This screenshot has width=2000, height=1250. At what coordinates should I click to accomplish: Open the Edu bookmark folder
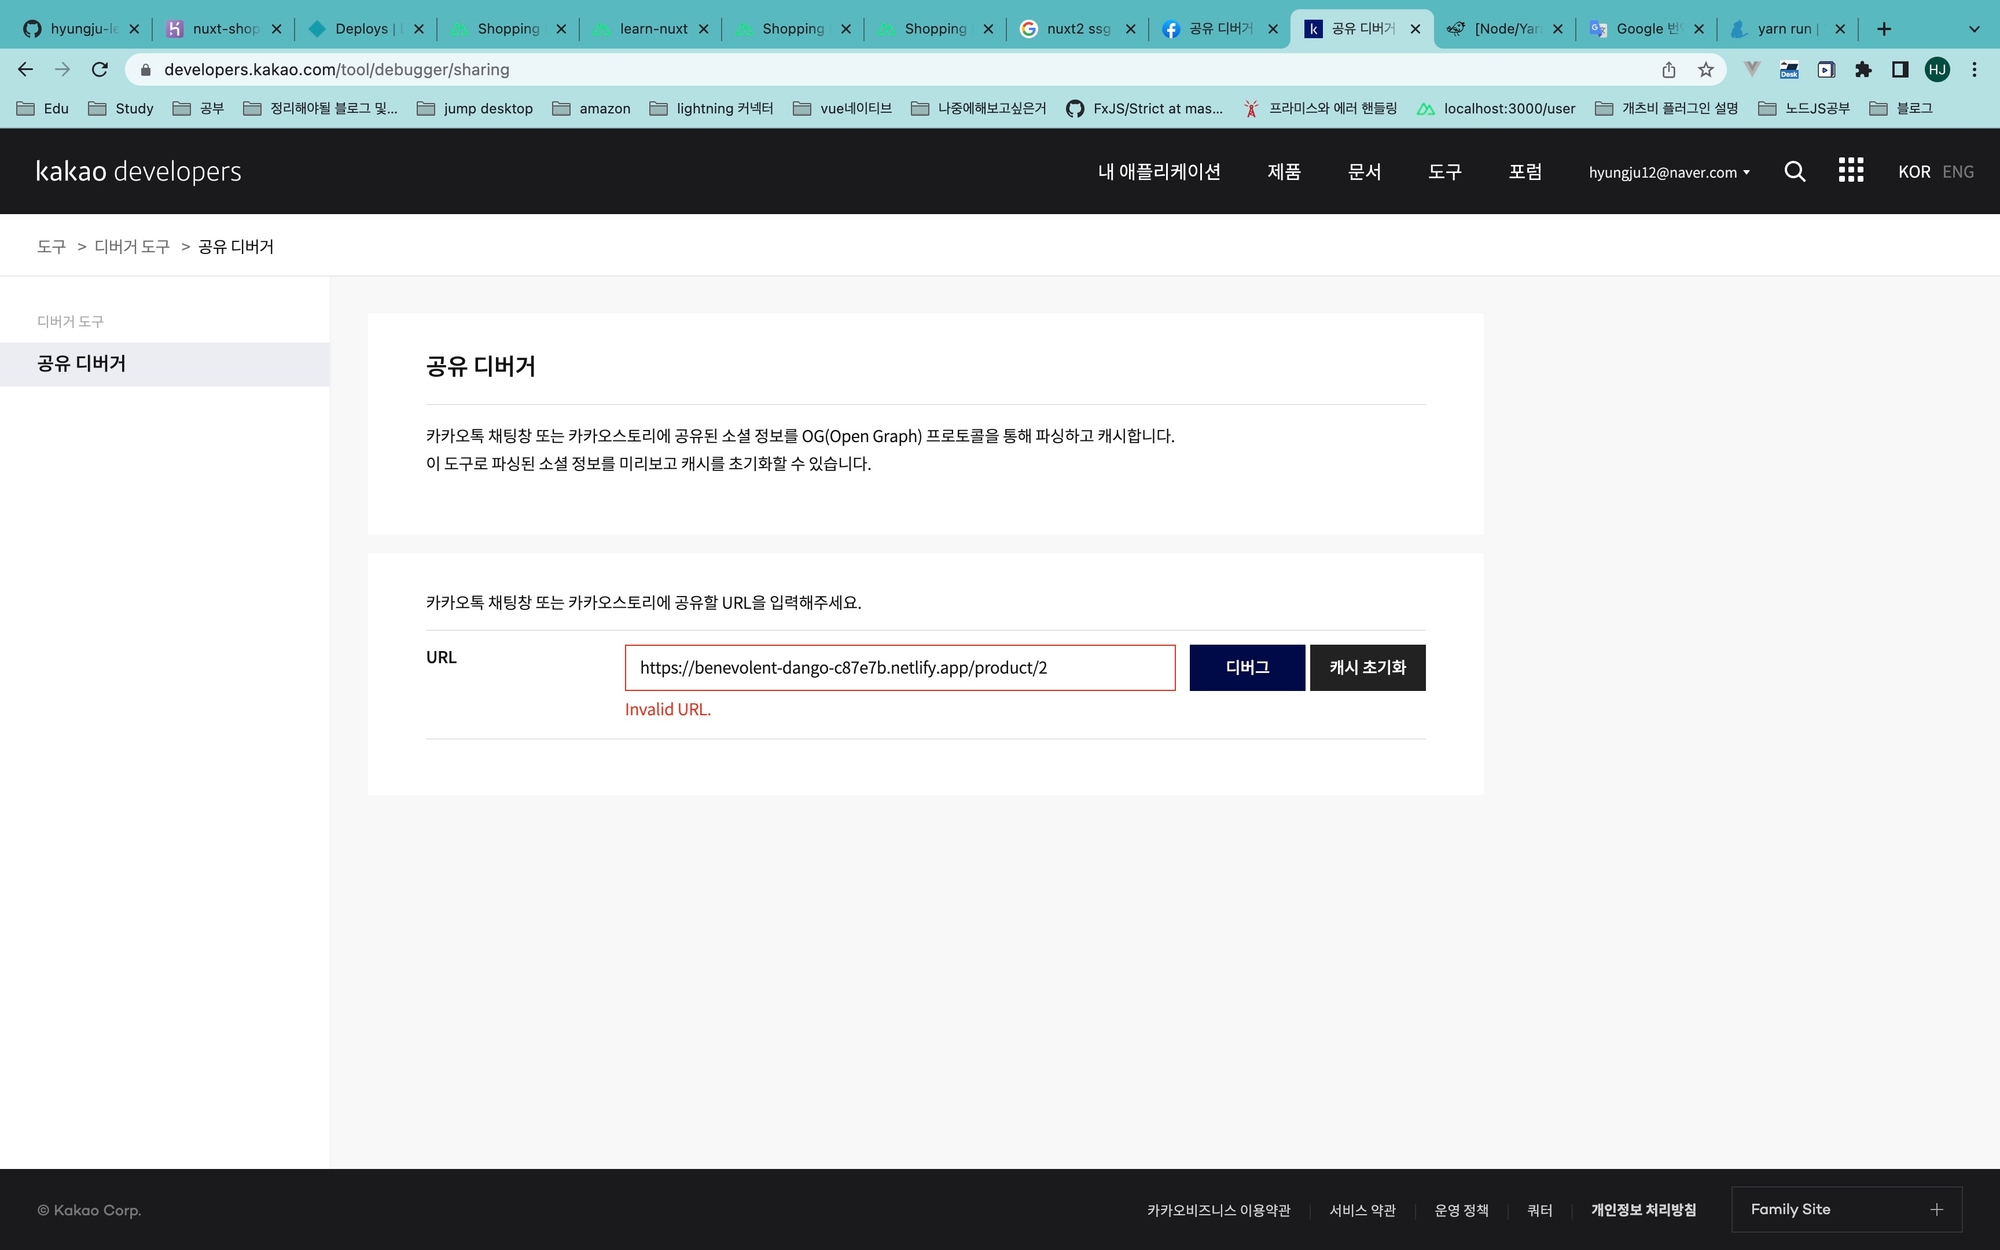coord(43,108)
